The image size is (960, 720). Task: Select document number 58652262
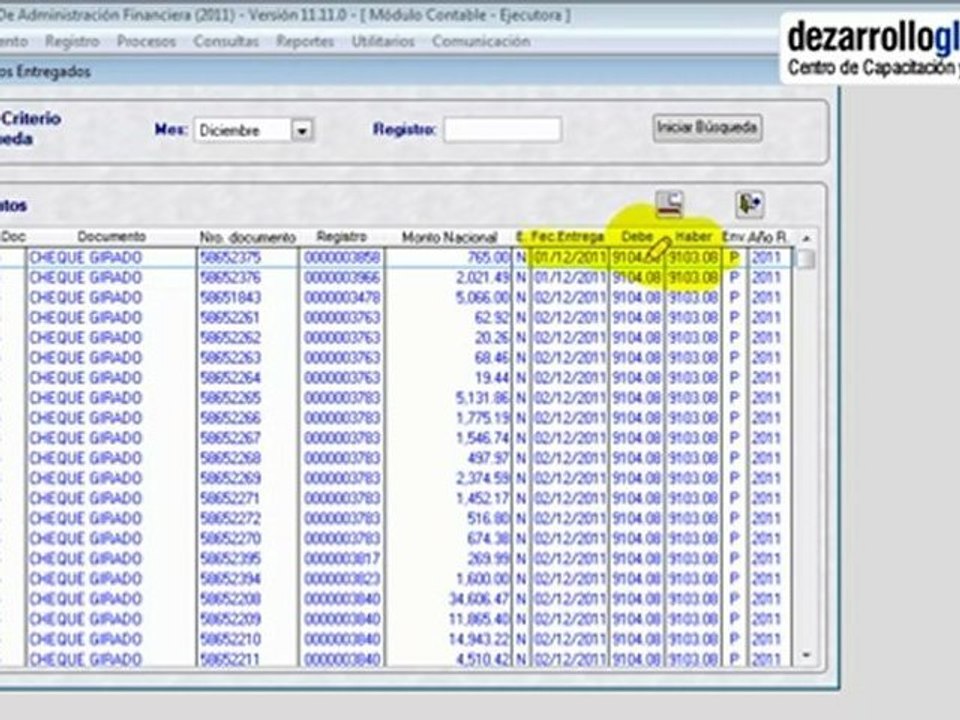230,338
